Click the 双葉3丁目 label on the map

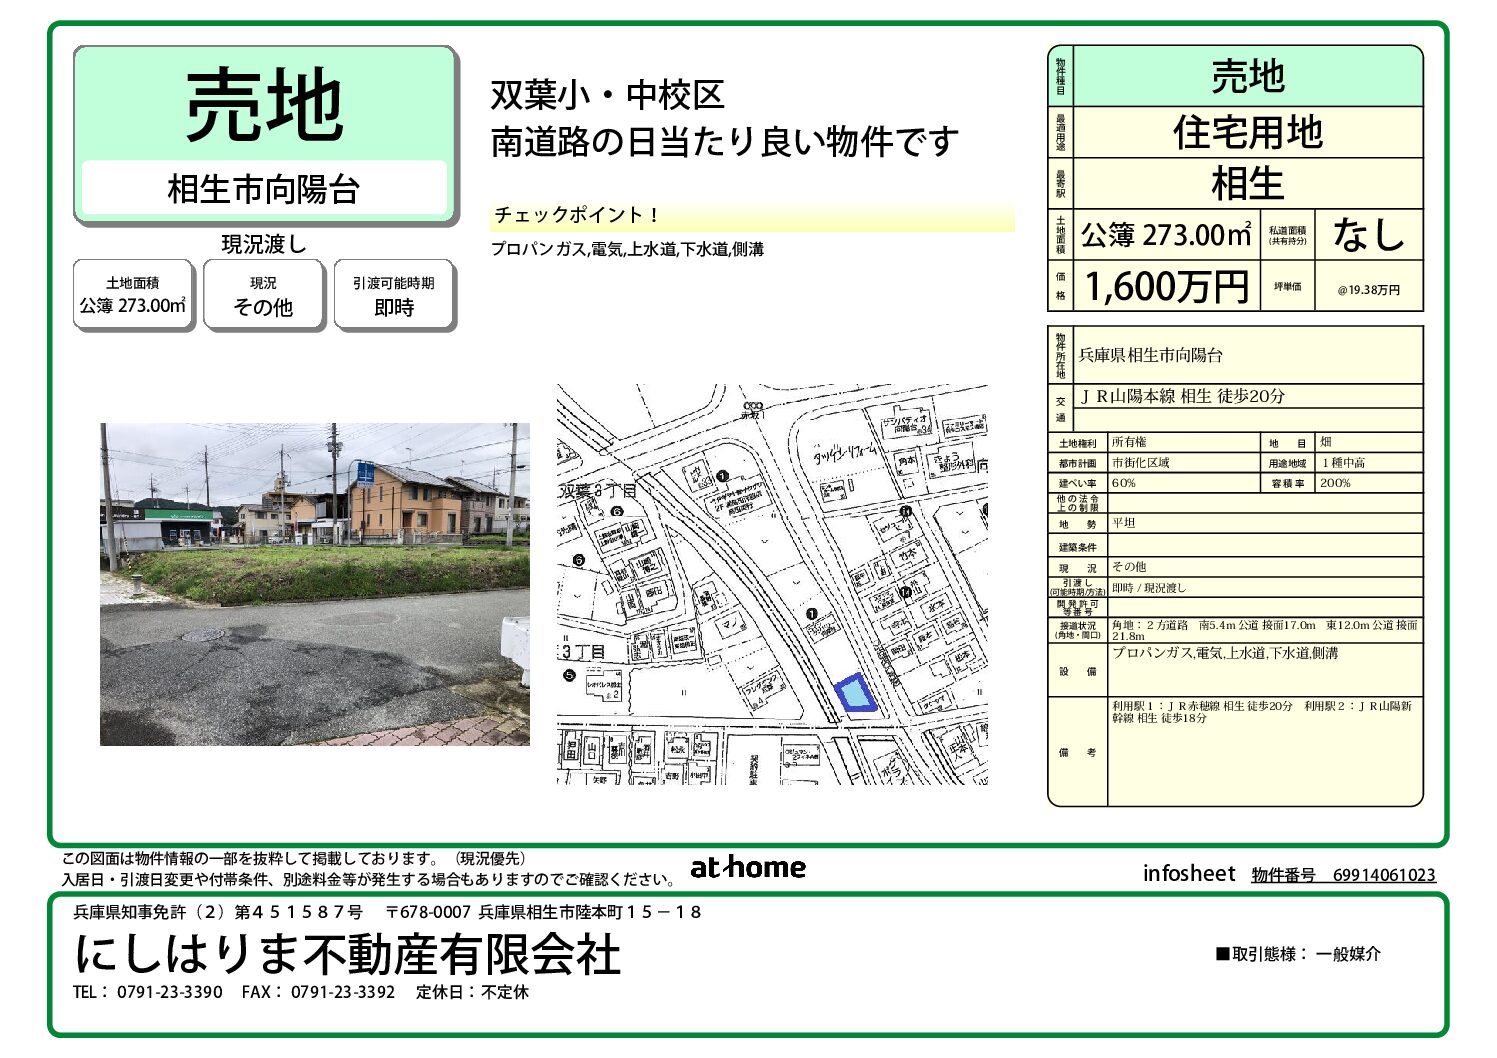pos(598,491)
